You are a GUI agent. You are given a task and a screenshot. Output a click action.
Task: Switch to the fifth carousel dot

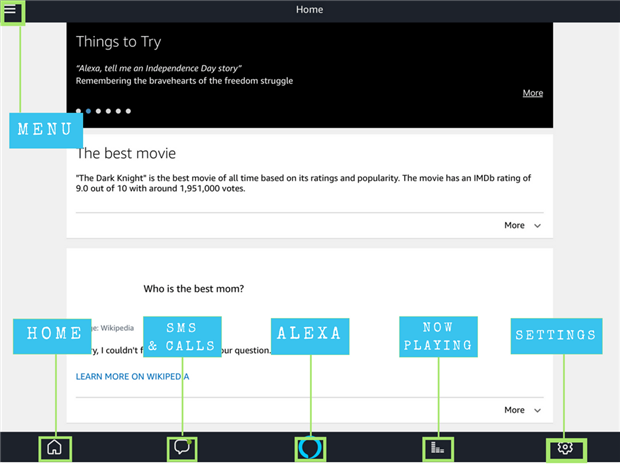point(118,111)
